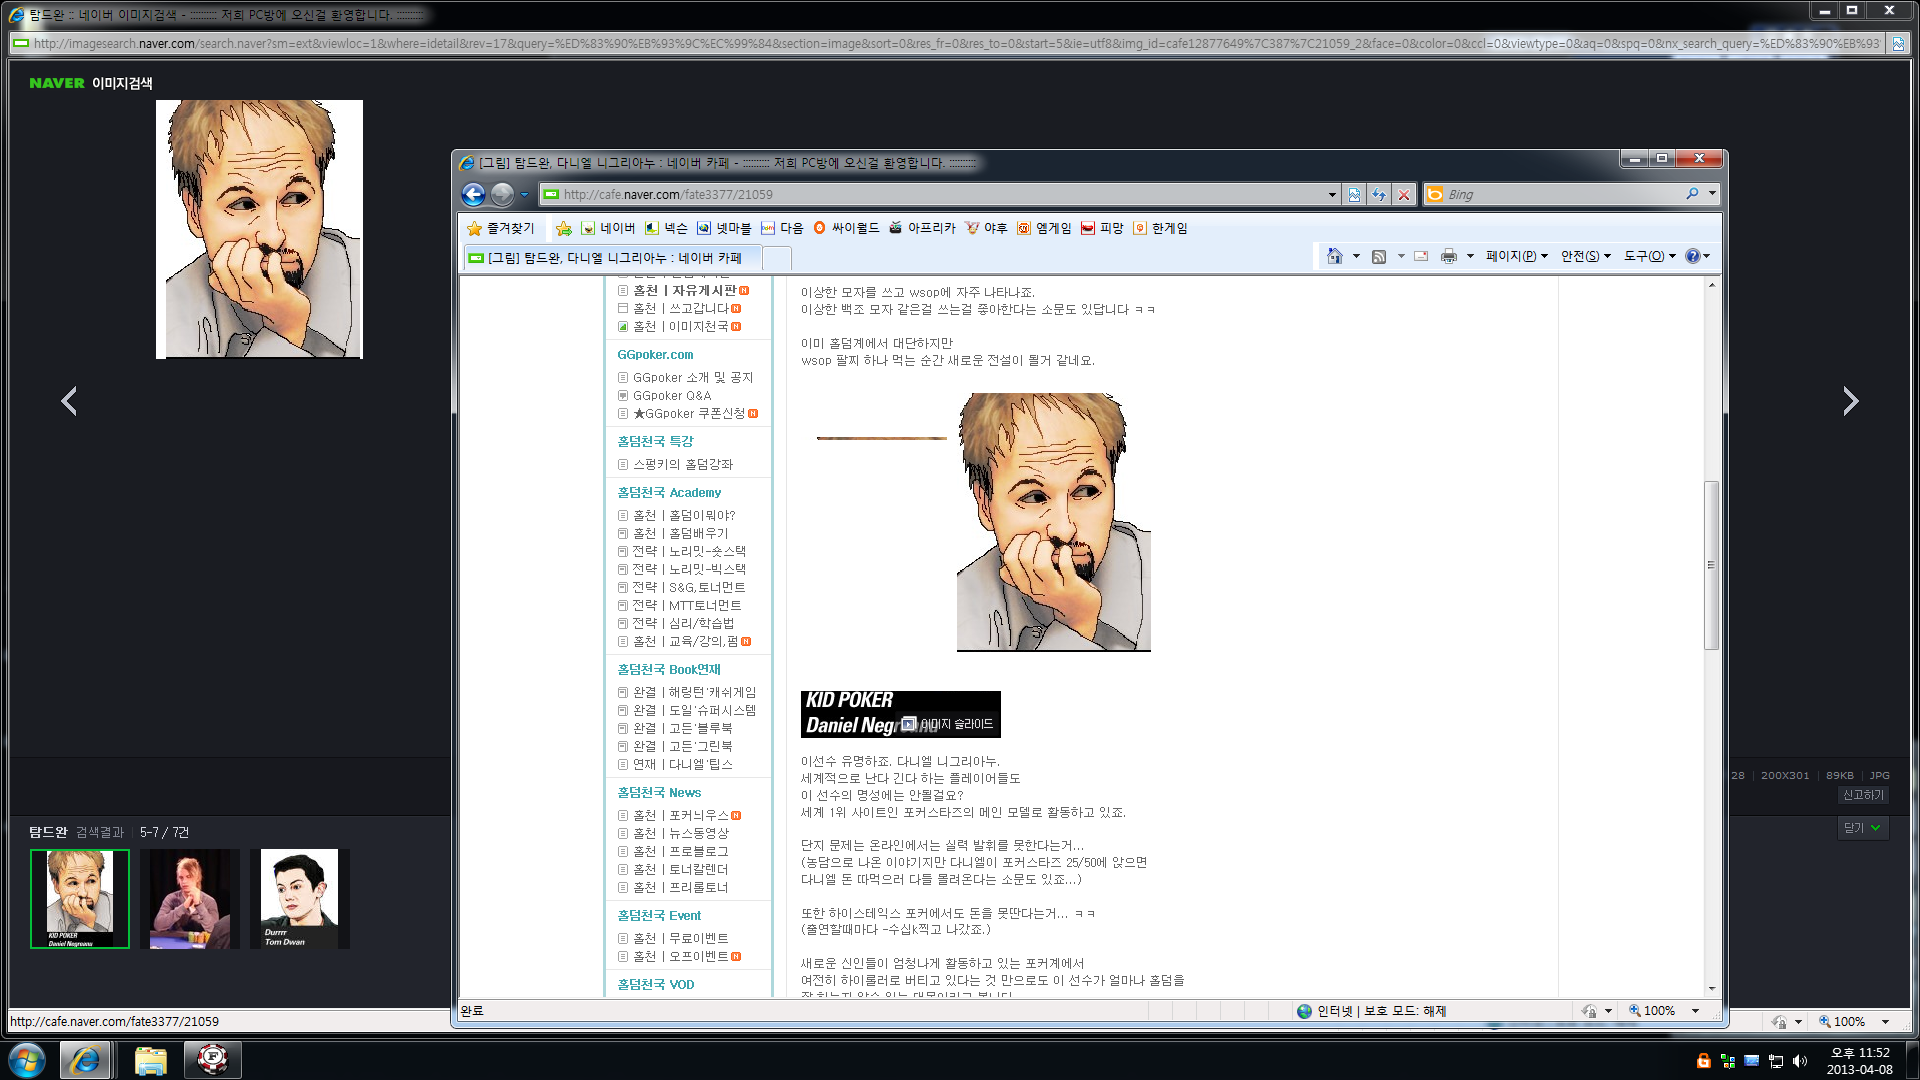Collapse the results strip with 닫기
The width and height of the screenshot is (1920, 1080).
(x=1863, y=828)
